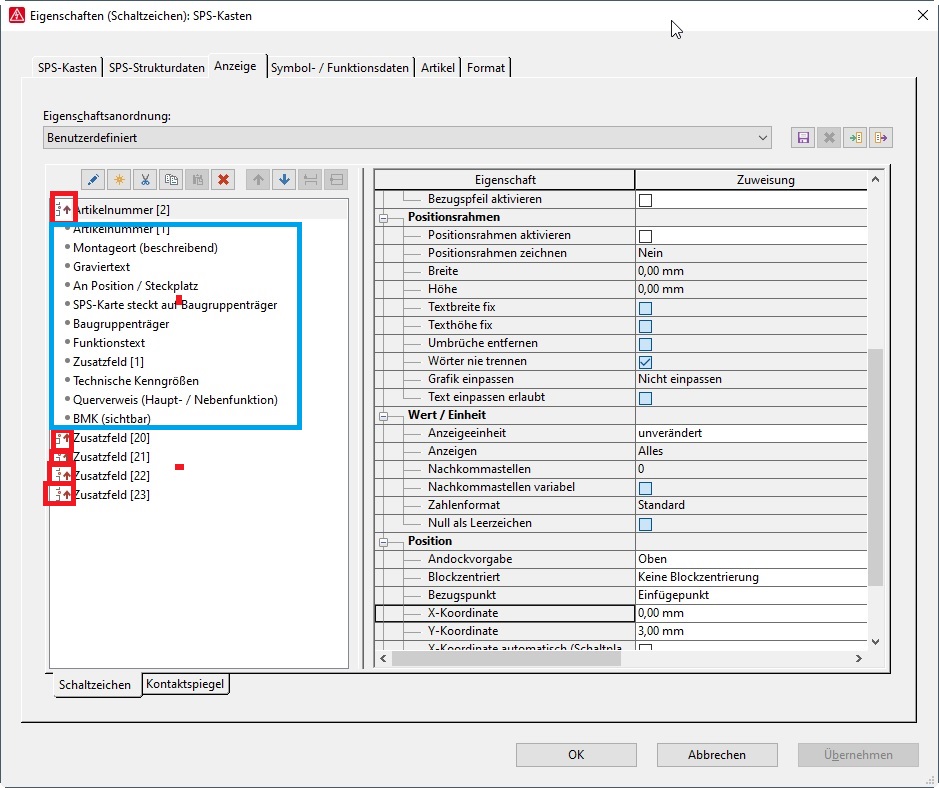This screenshot has height=788, width=939.
Task: Click the grey X delete-arrangement icon
Action: pyautogui.click(x=829, y=138)
